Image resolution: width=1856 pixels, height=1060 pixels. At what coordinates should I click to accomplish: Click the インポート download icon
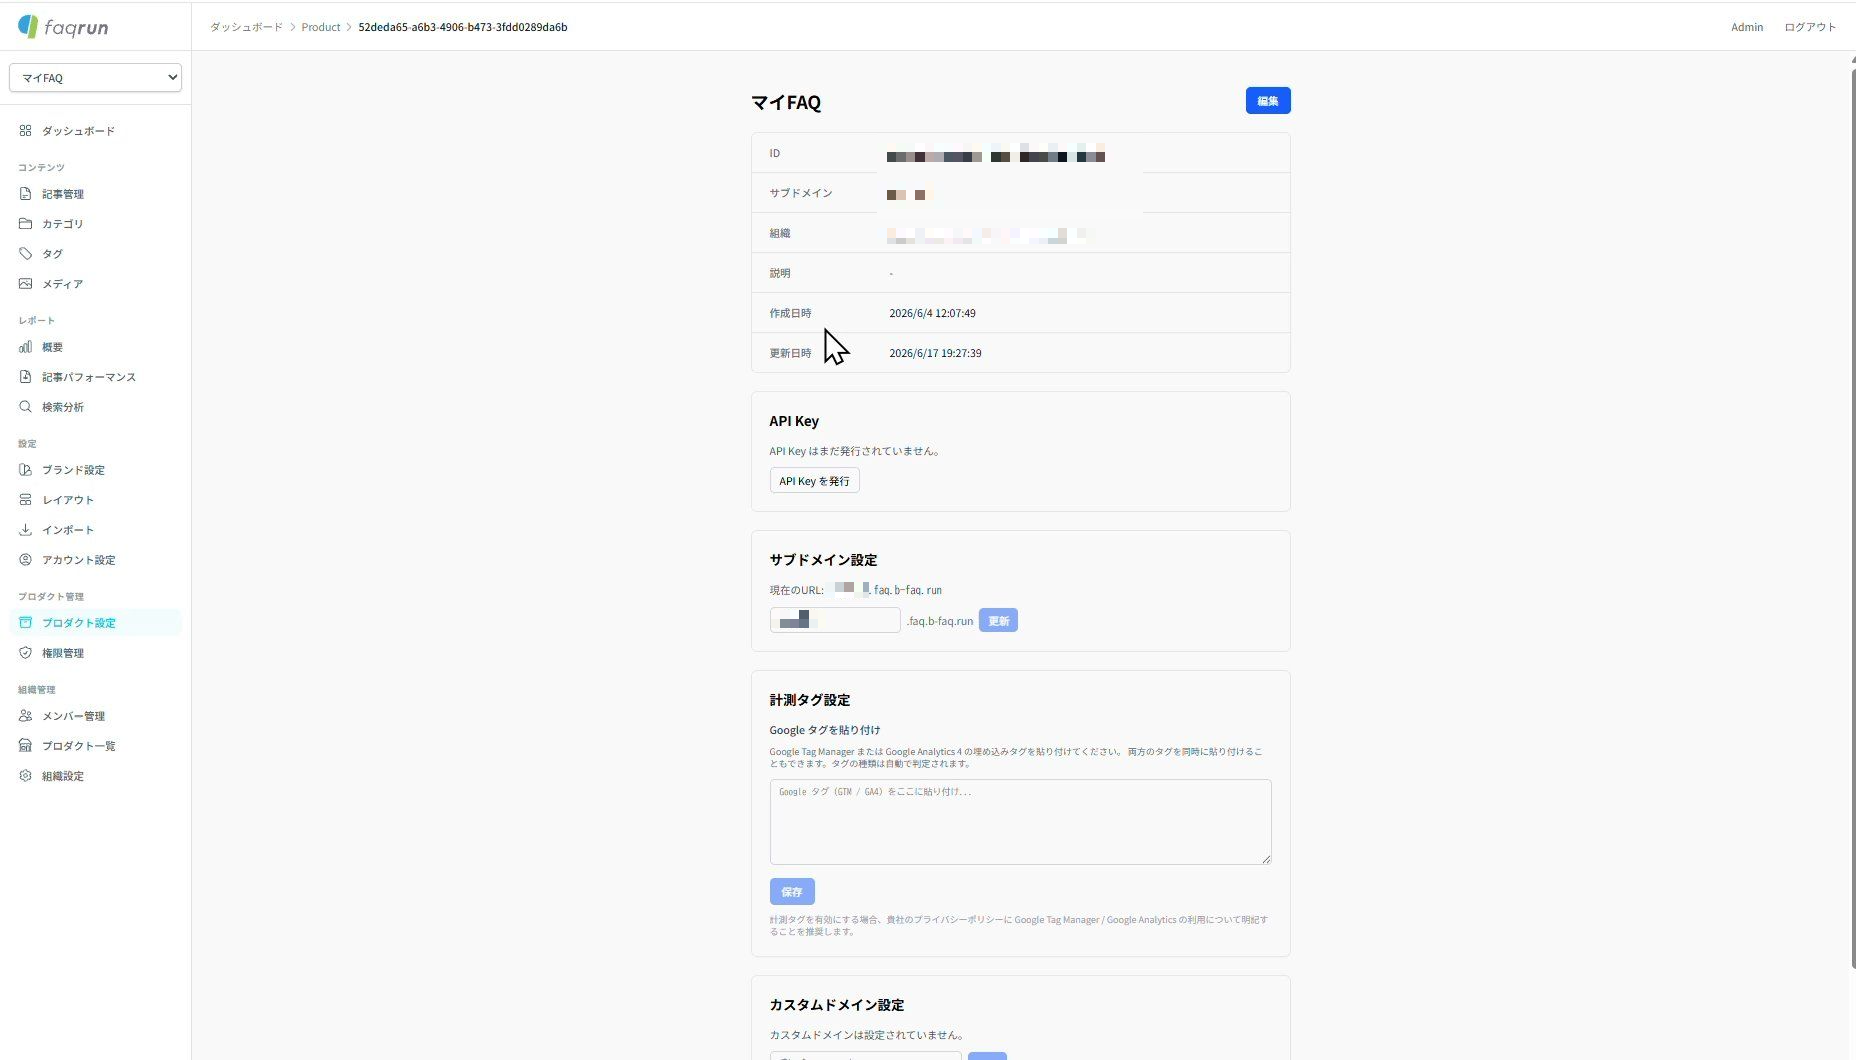[26, 530]
